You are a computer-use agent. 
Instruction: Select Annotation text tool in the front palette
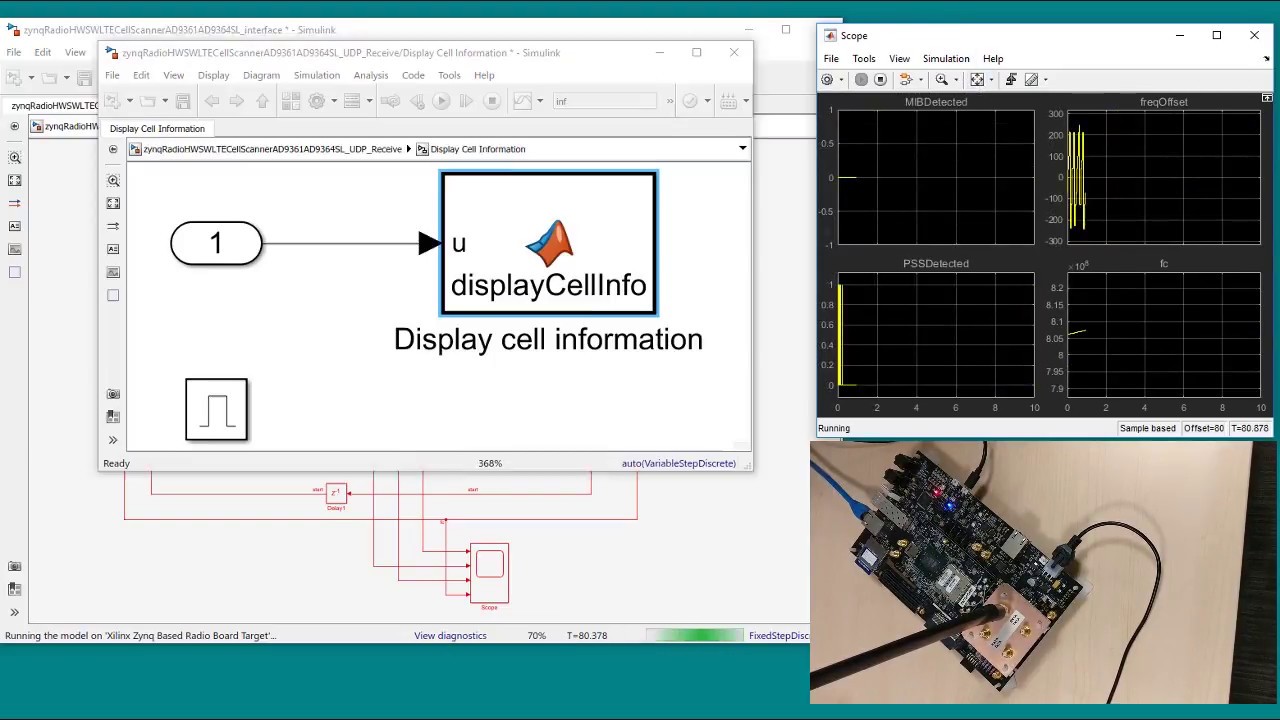[113, 249]
